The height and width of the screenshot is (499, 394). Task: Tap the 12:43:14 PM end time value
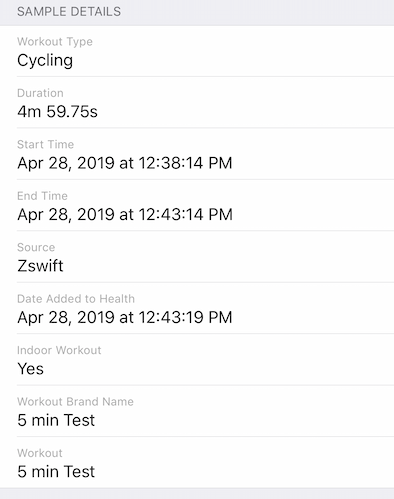185,214
